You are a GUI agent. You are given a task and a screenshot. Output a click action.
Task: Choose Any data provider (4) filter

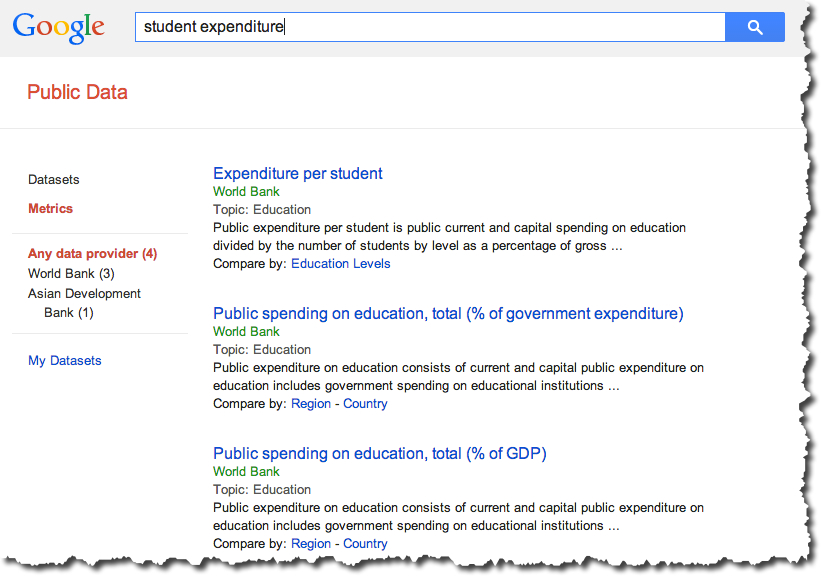93,253
